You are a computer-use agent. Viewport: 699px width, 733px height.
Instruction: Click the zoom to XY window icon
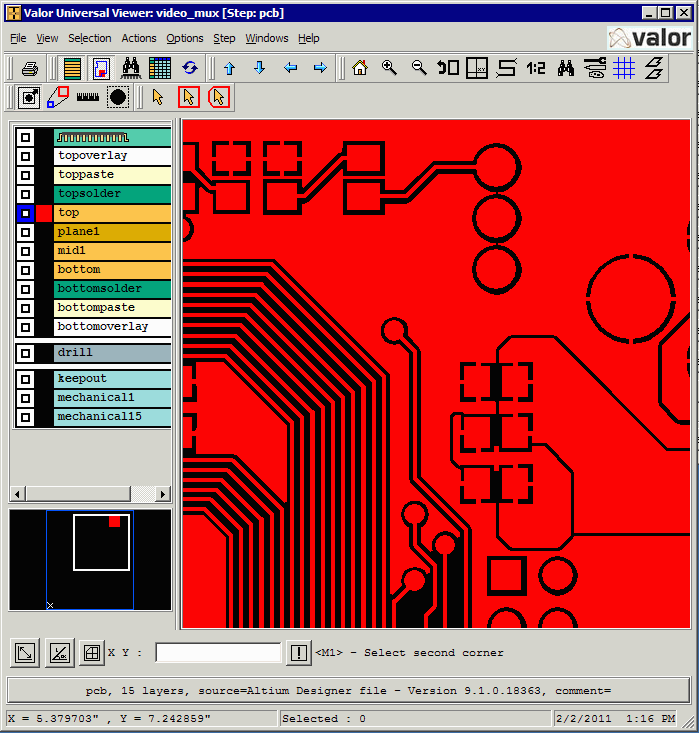(x=477, y=69)
